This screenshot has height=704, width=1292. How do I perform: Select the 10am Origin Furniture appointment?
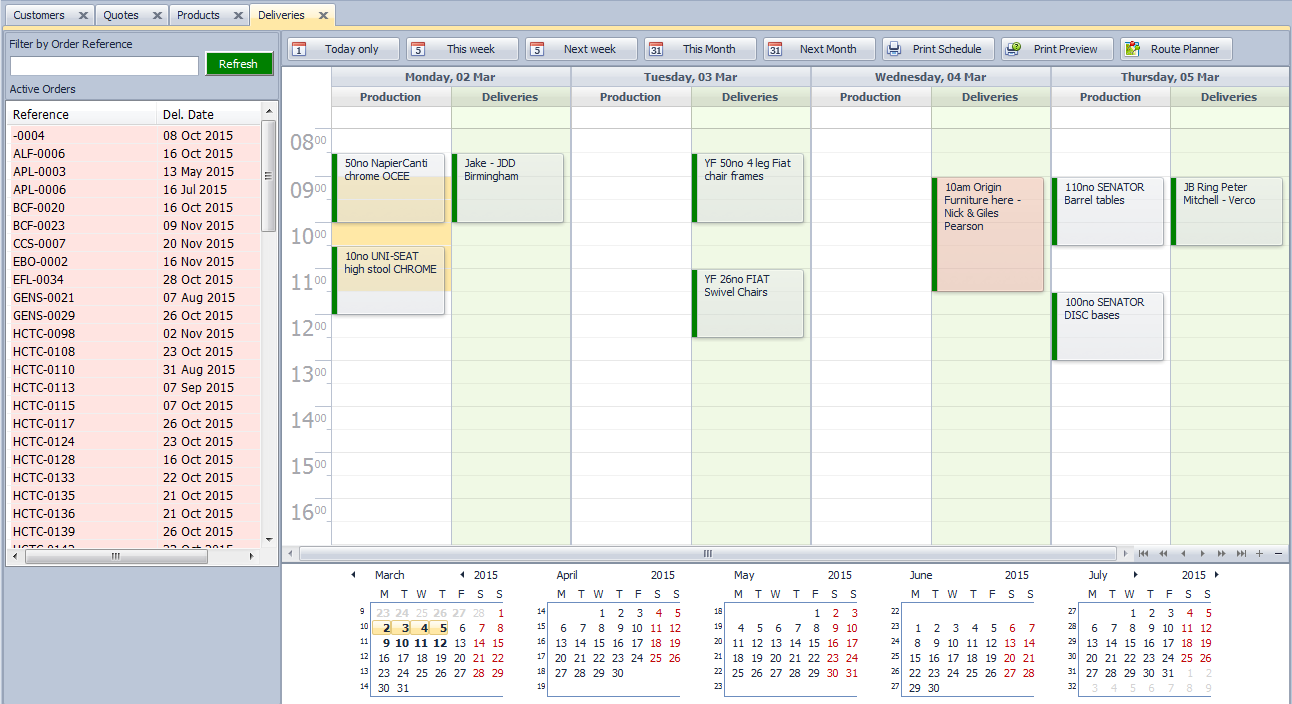click(988, 235)
